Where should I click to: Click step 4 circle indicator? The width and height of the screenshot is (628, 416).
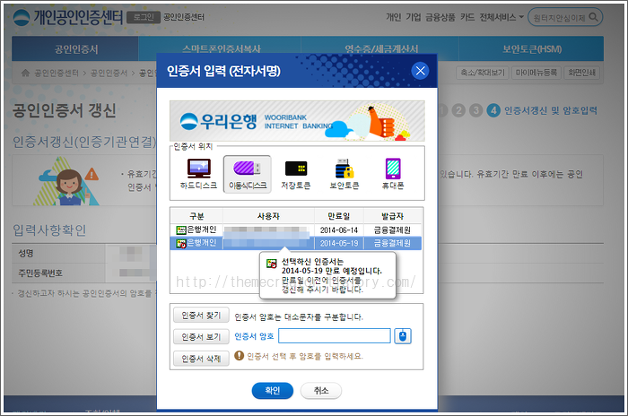point(493,110)
